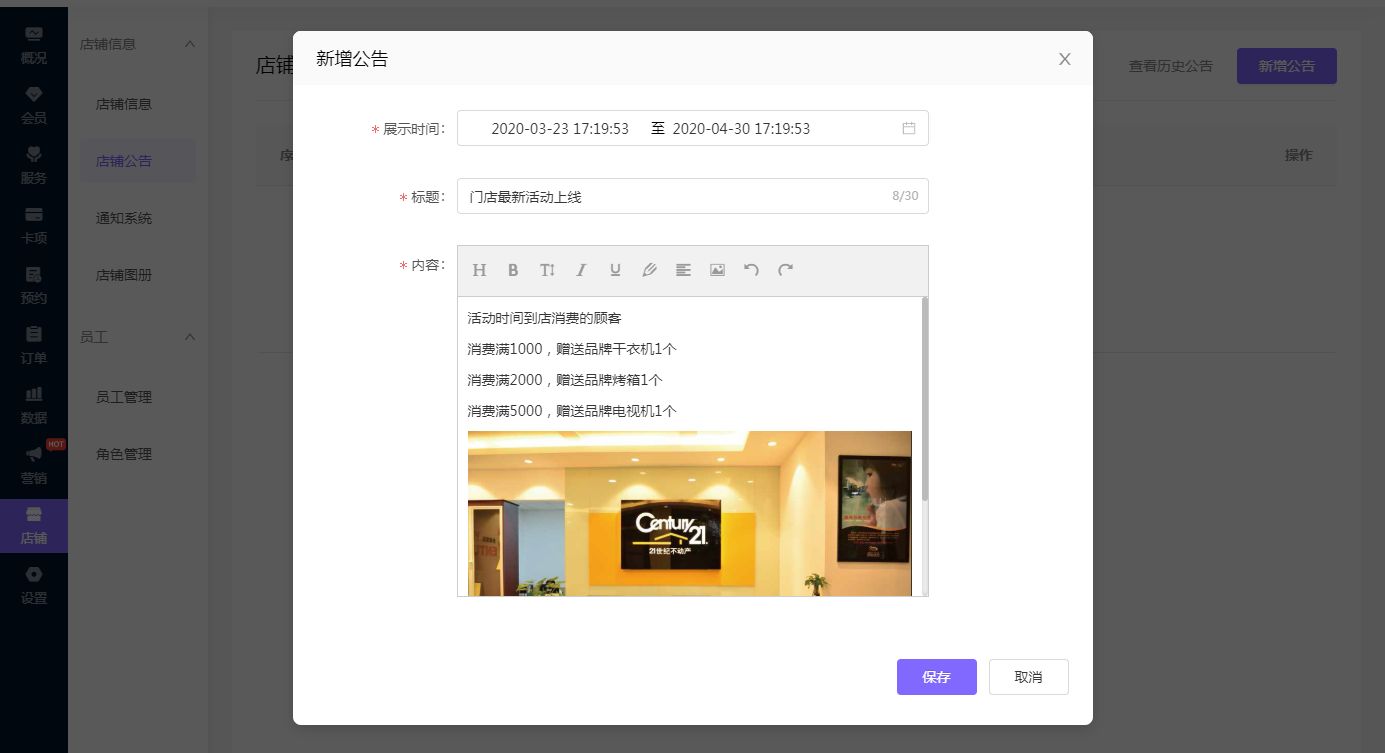Click the 操作 column header
This screenshot has height=753, width=1385.
click(x=1298, y=155)
